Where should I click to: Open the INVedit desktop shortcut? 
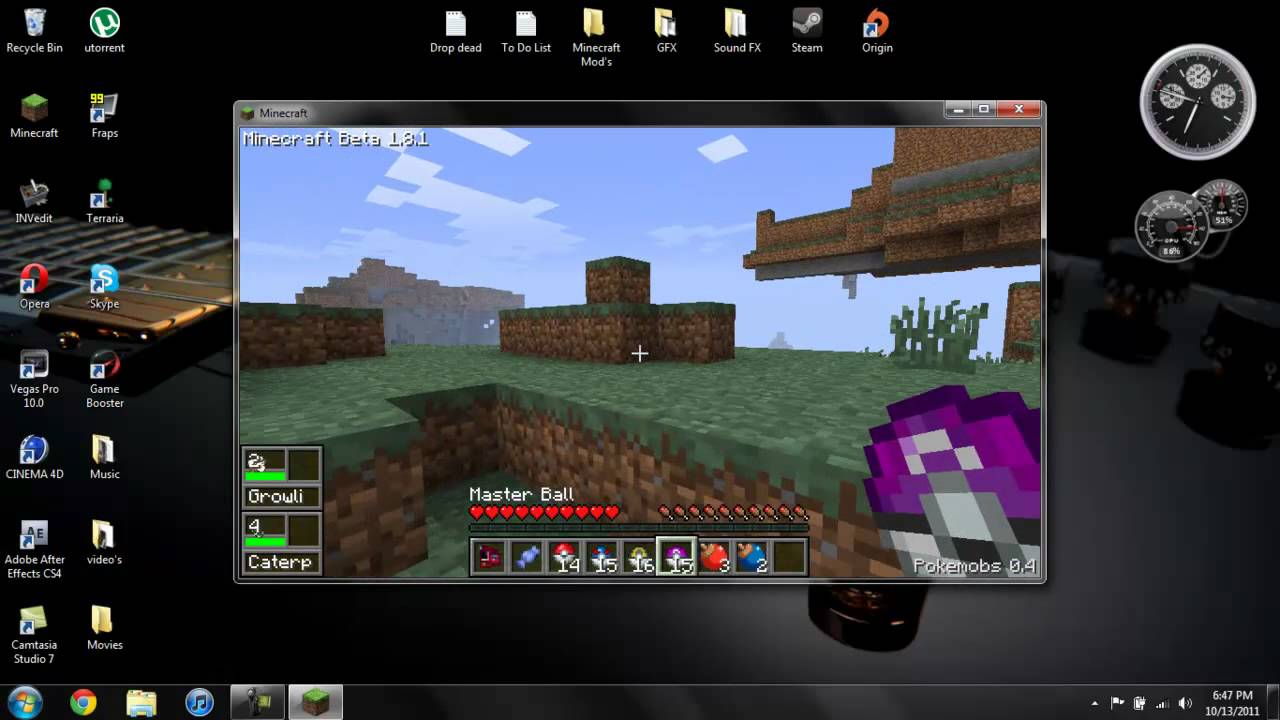pyautogui.click(x=34, y=201)
